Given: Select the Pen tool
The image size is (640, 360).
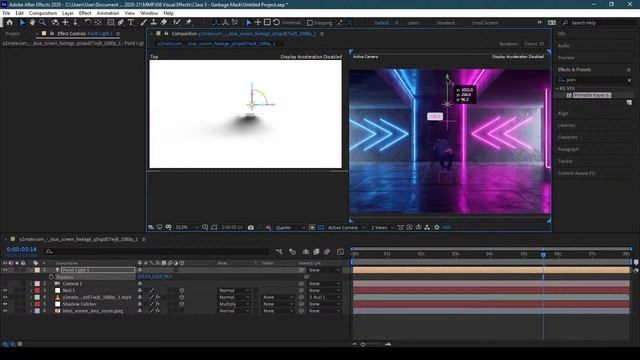Looking at the screenshot, I should point(121,22).
